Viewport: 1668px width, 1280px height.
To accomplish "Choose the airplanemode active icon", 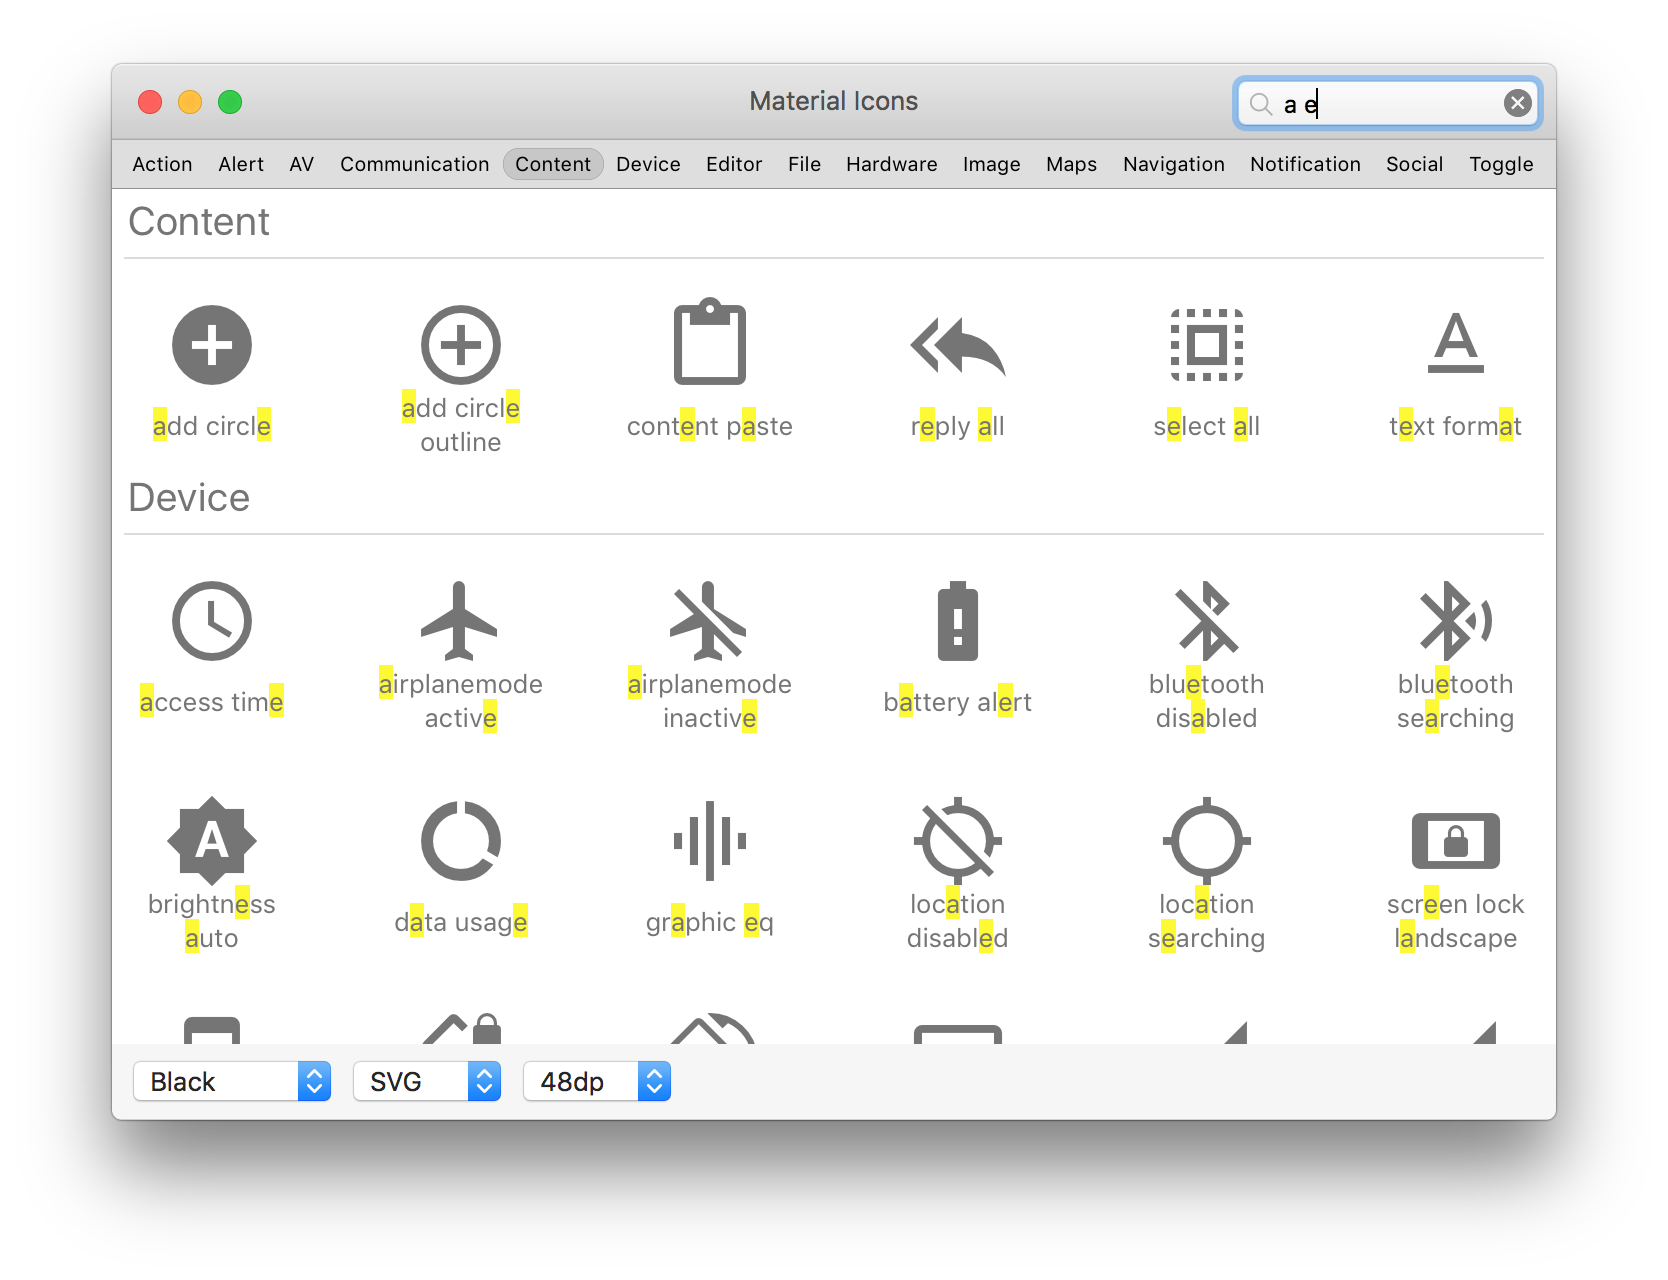I will point(459,621).
